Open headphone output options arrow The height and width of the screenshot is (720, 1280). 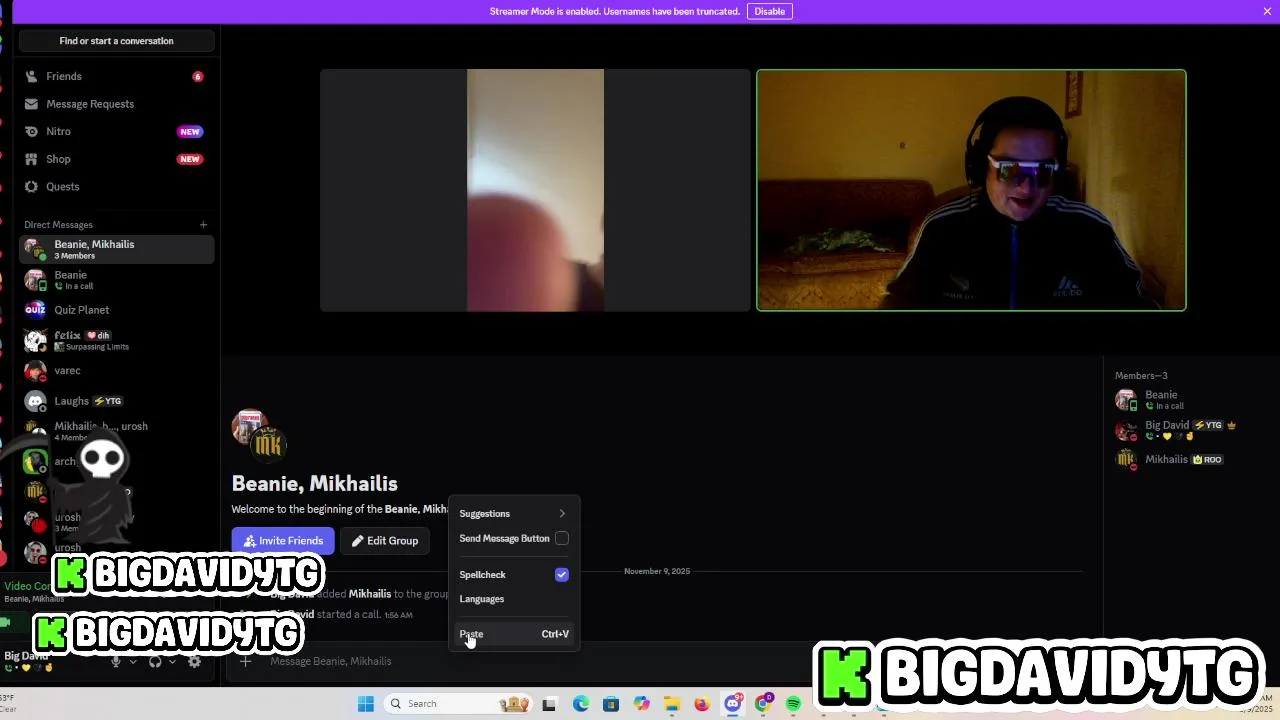click(171, 661)
